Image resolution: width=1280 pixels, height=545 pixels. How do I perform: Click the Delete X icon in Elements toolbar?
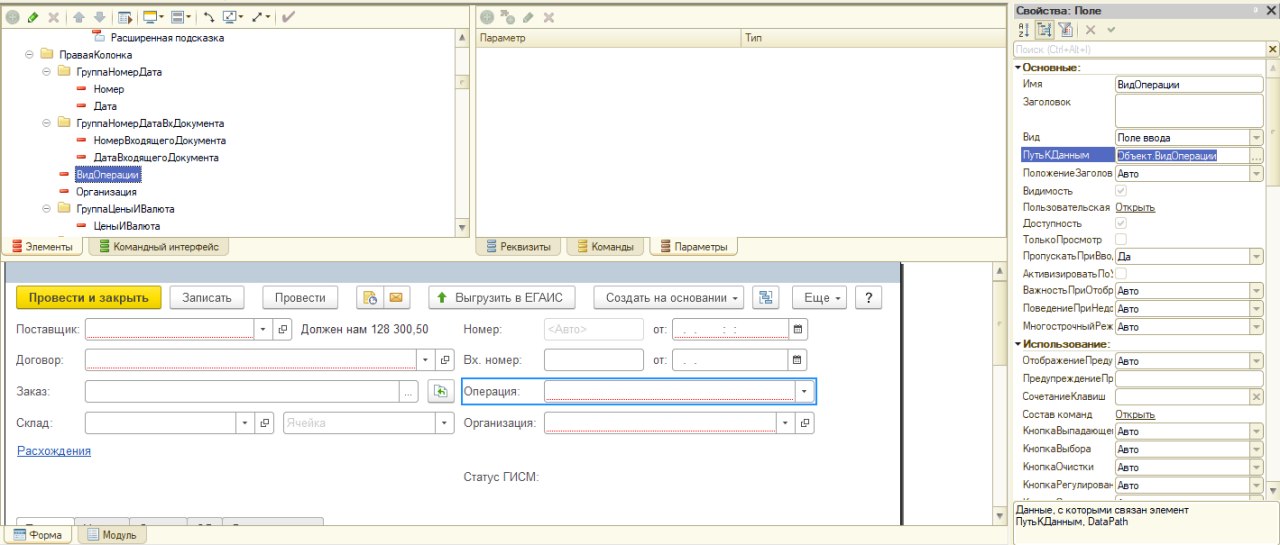click(53, 17)
